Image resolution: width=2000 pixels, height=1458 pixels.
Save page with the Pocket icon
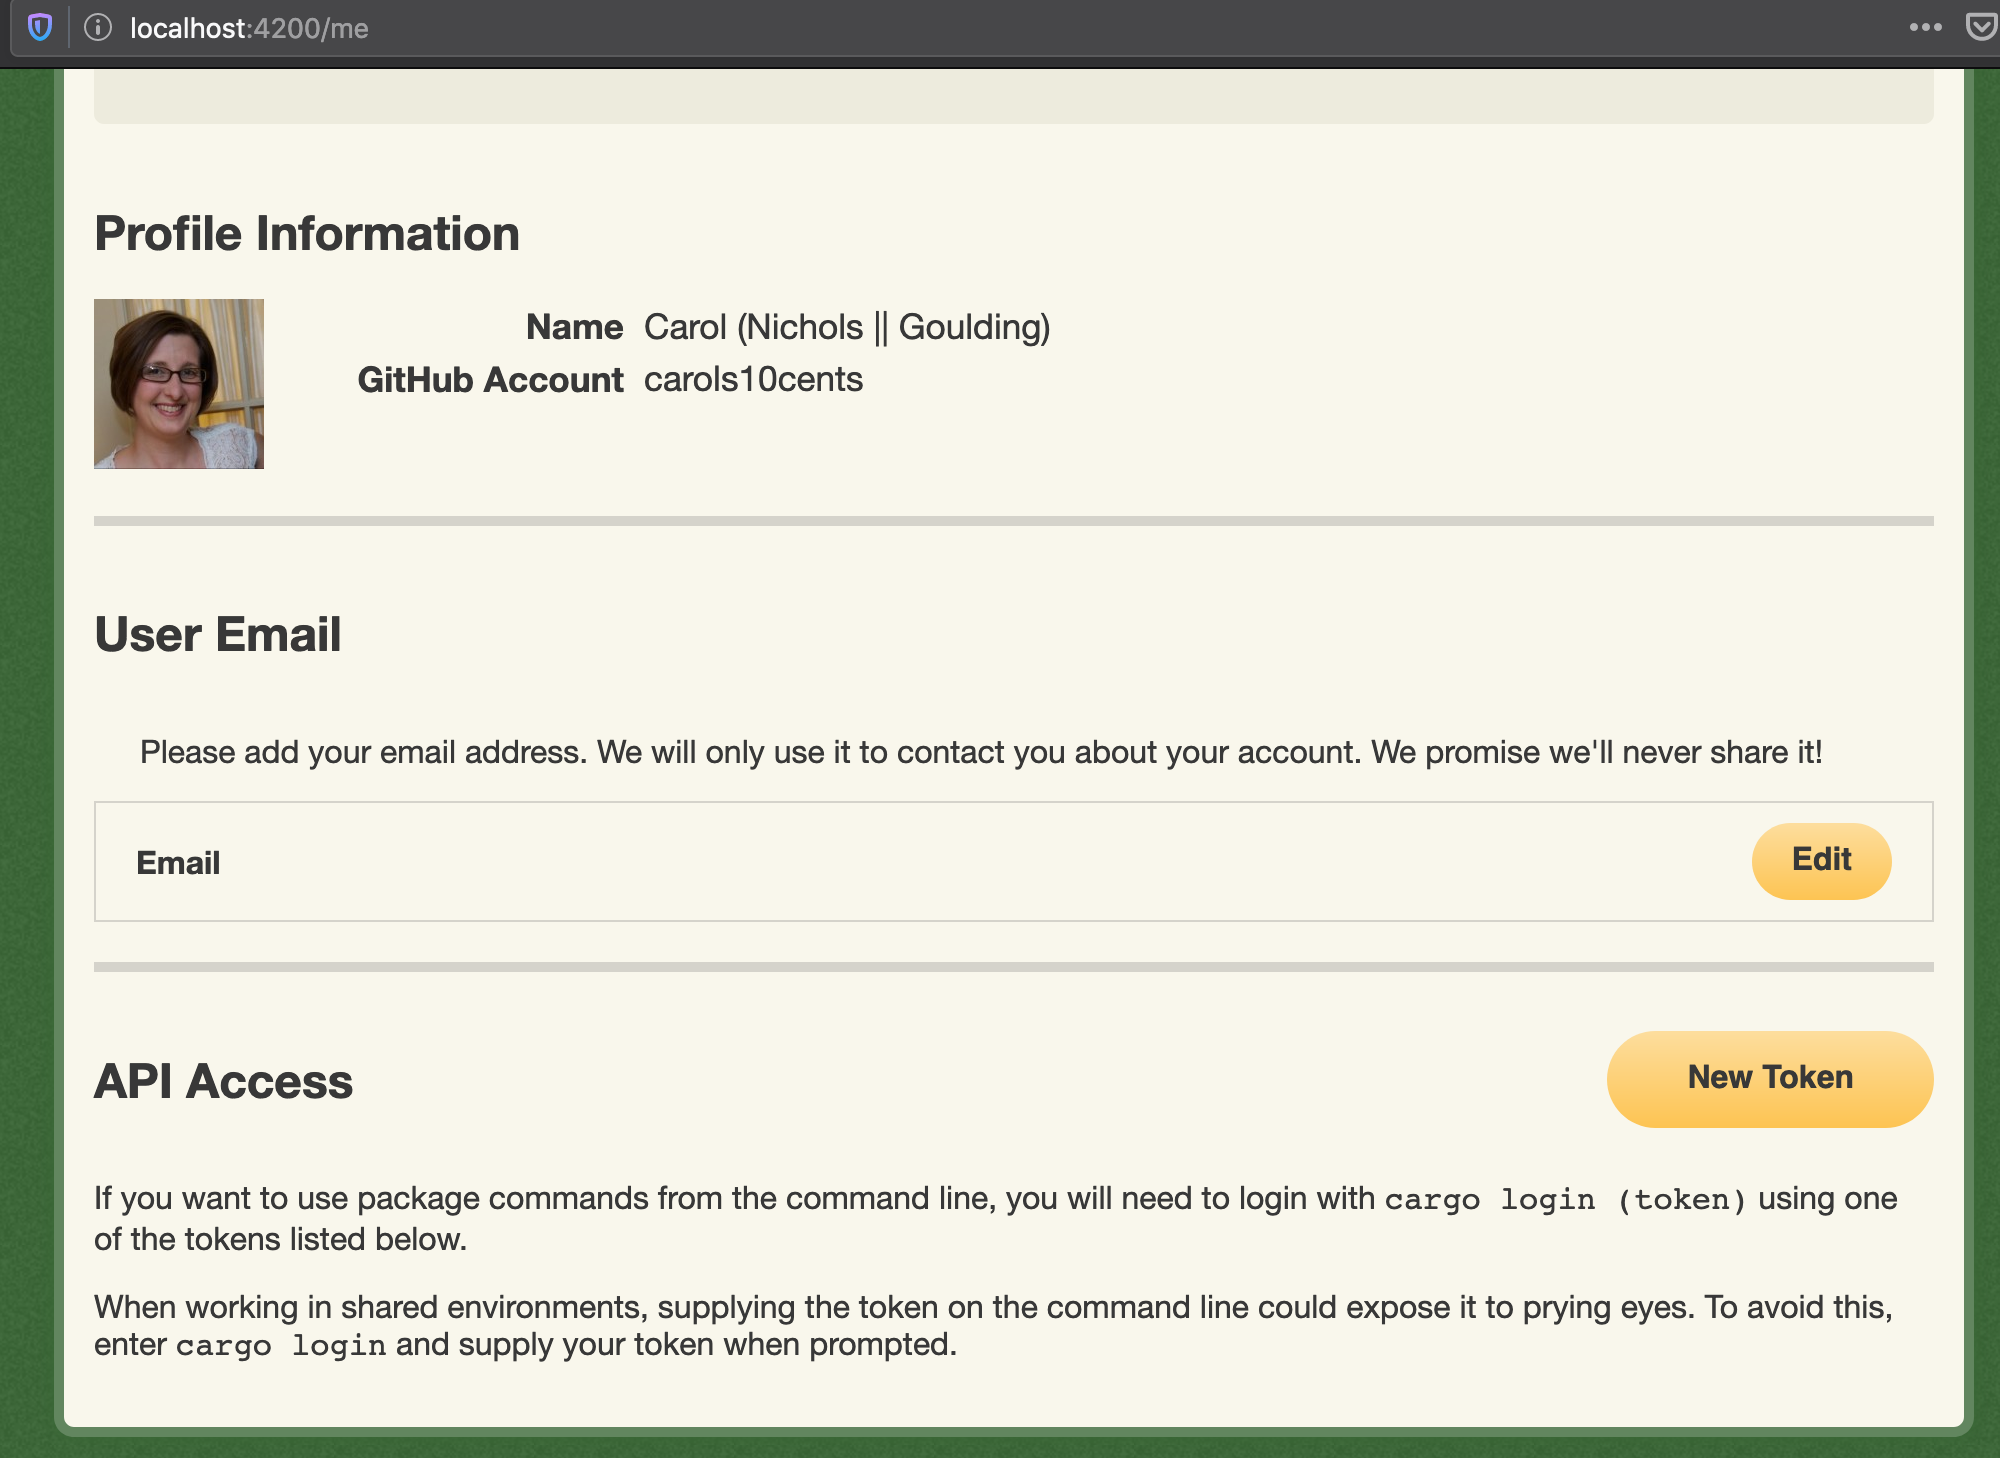tap(1981, 27)
